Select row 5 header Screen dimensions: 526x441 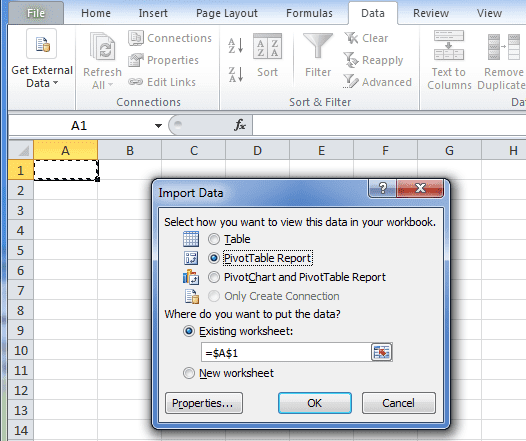tap(21, 250)
